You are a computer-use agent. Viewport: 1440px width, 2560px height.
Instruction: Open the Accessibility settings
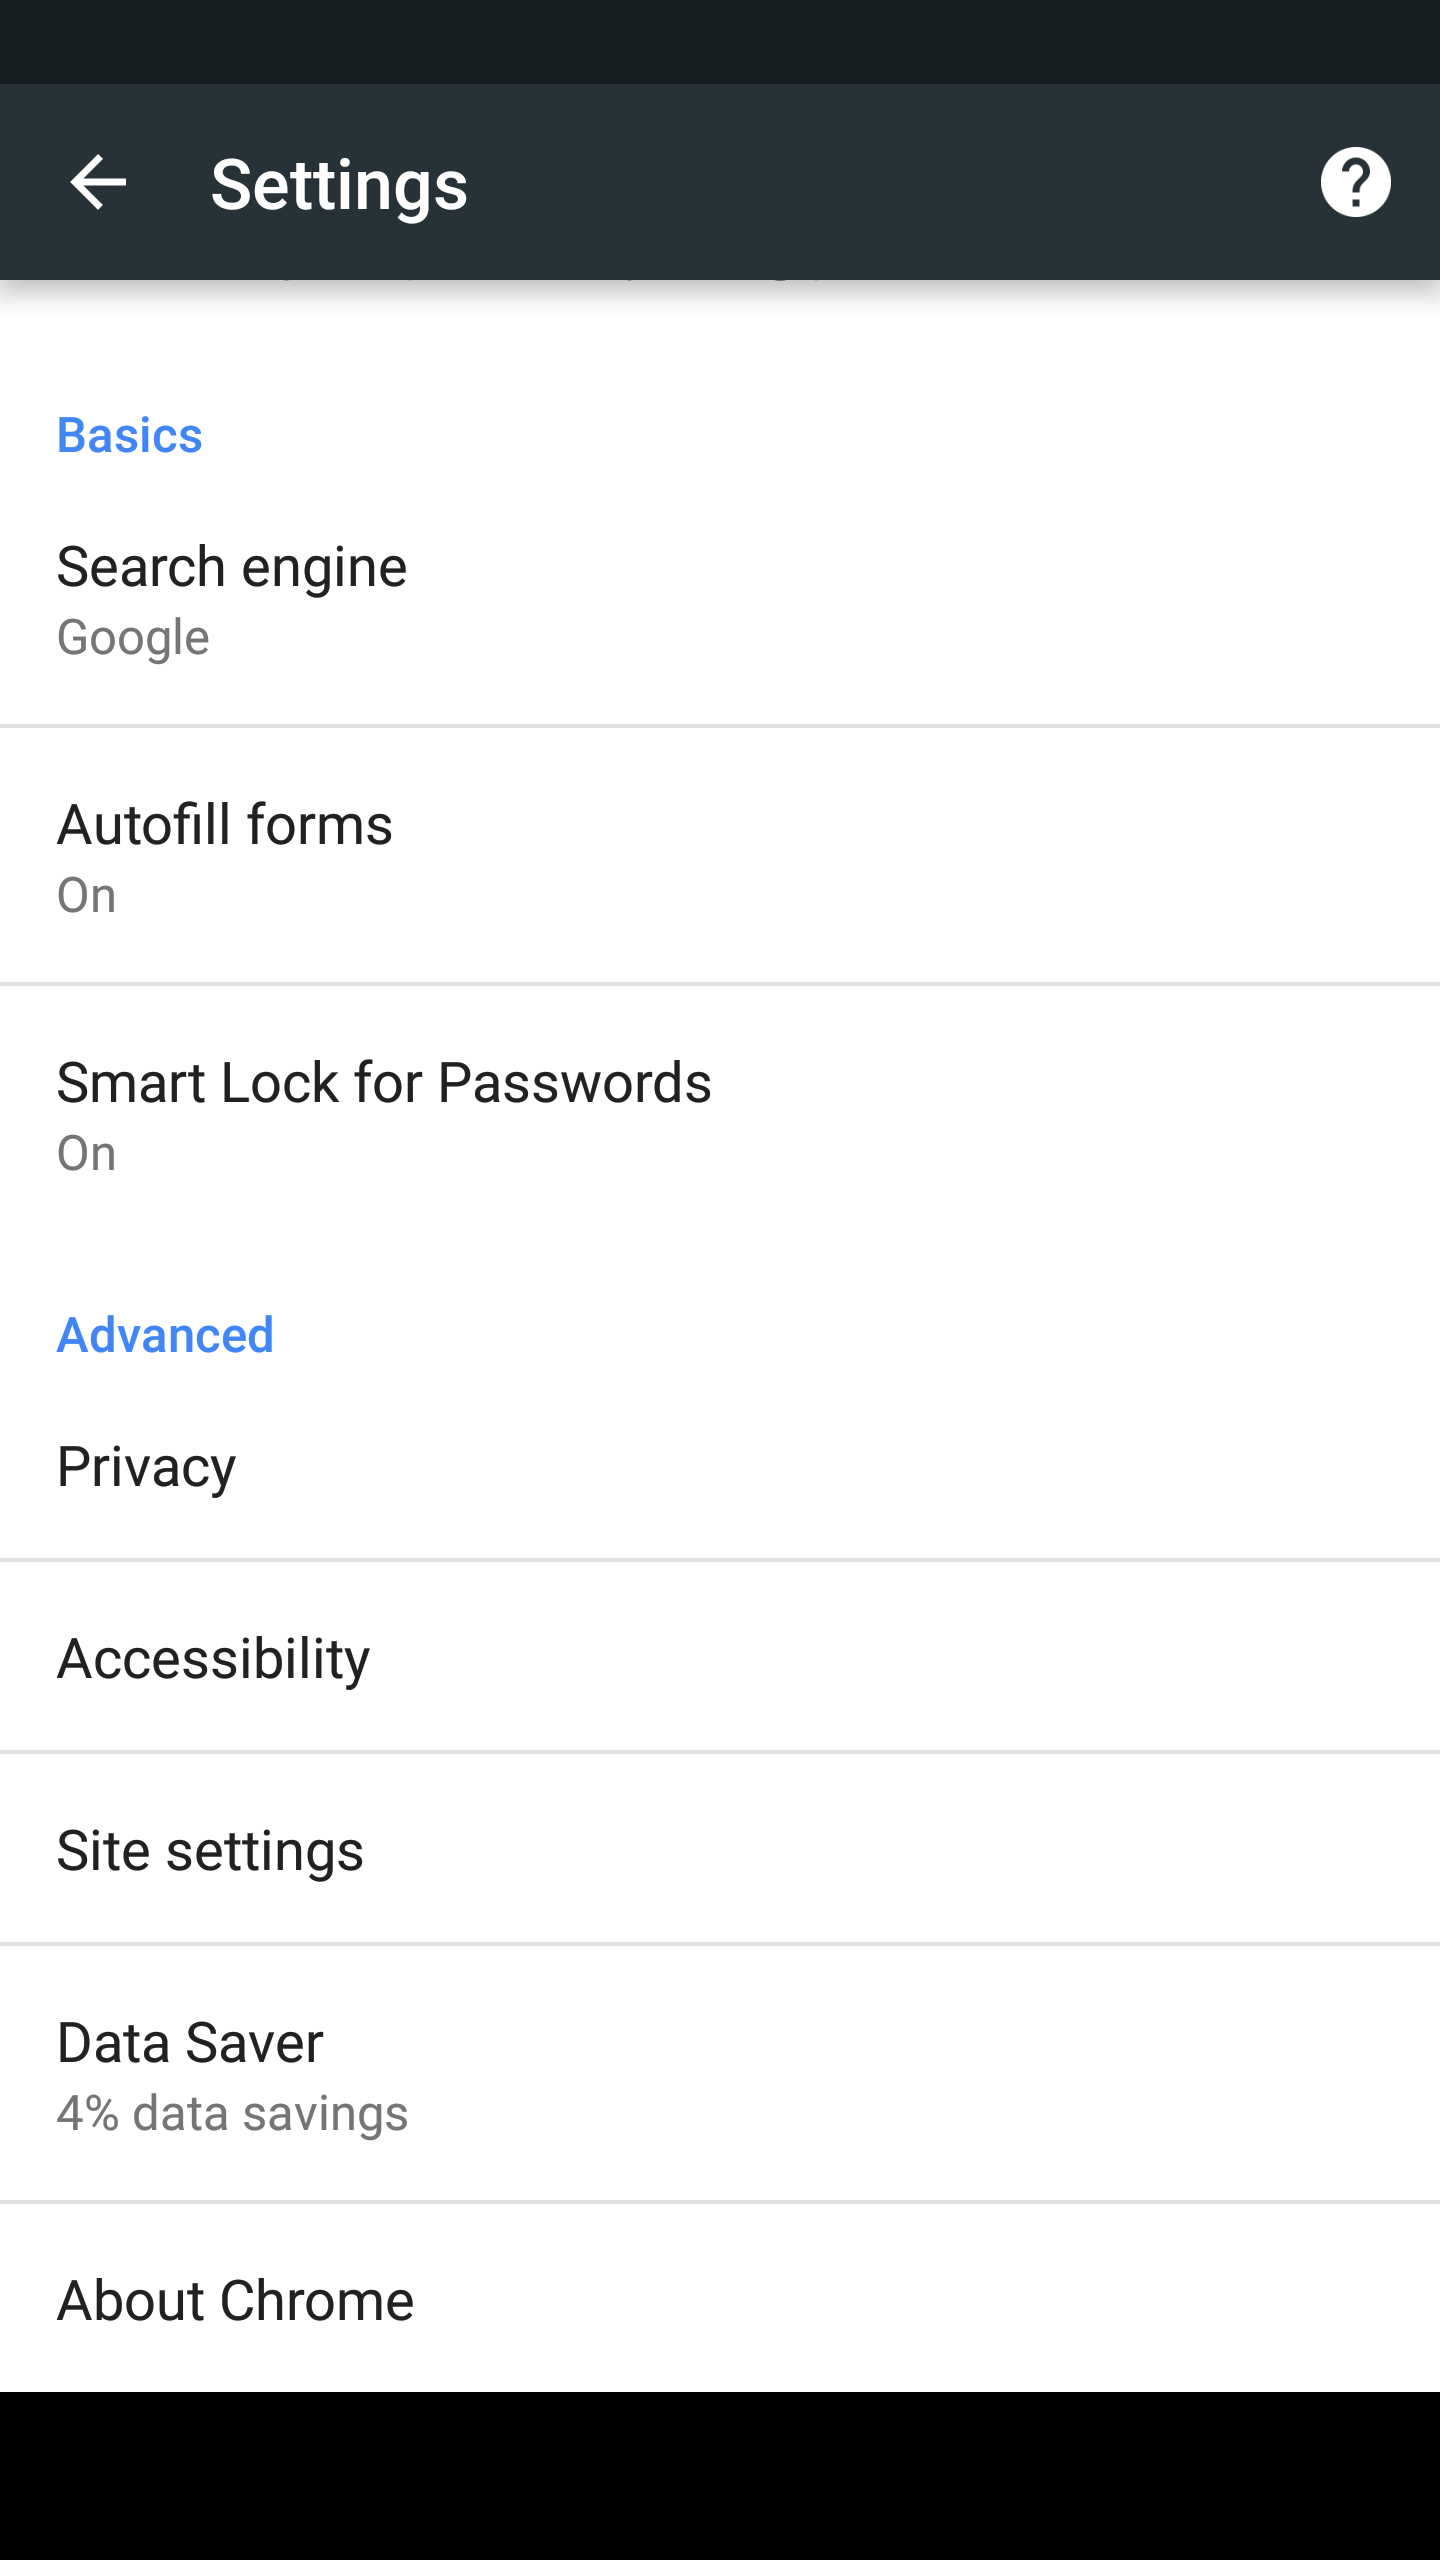pos(213,1659)
